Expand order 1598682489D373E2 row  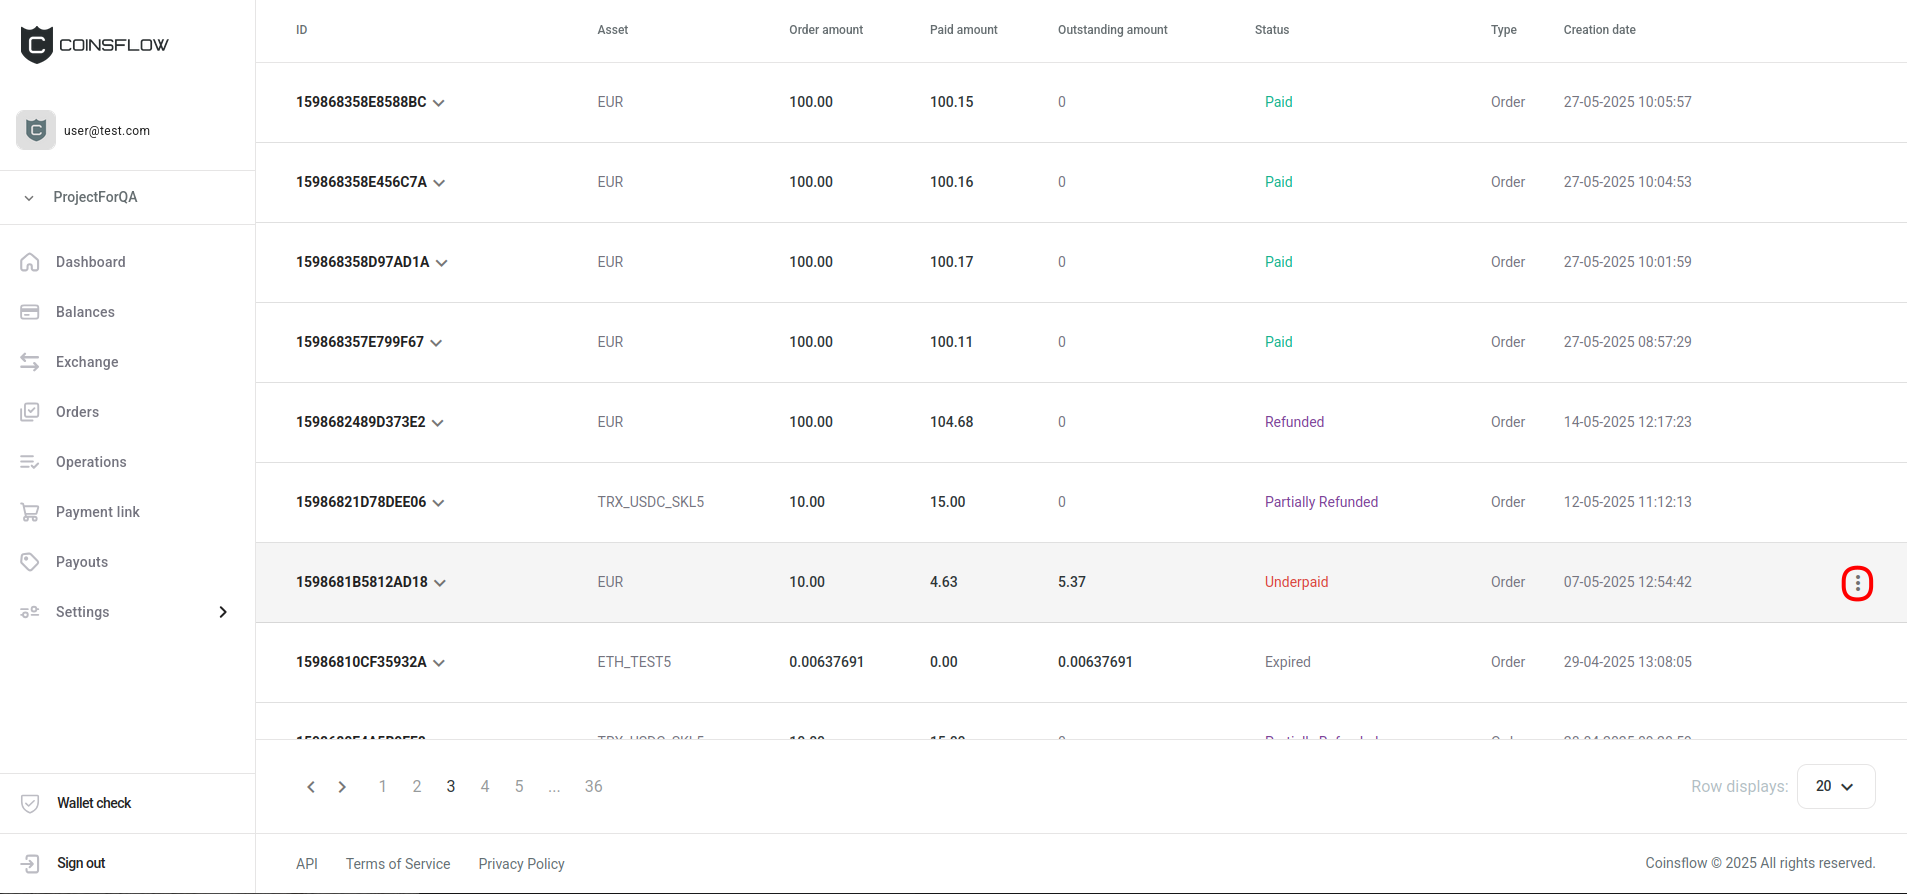438,423
